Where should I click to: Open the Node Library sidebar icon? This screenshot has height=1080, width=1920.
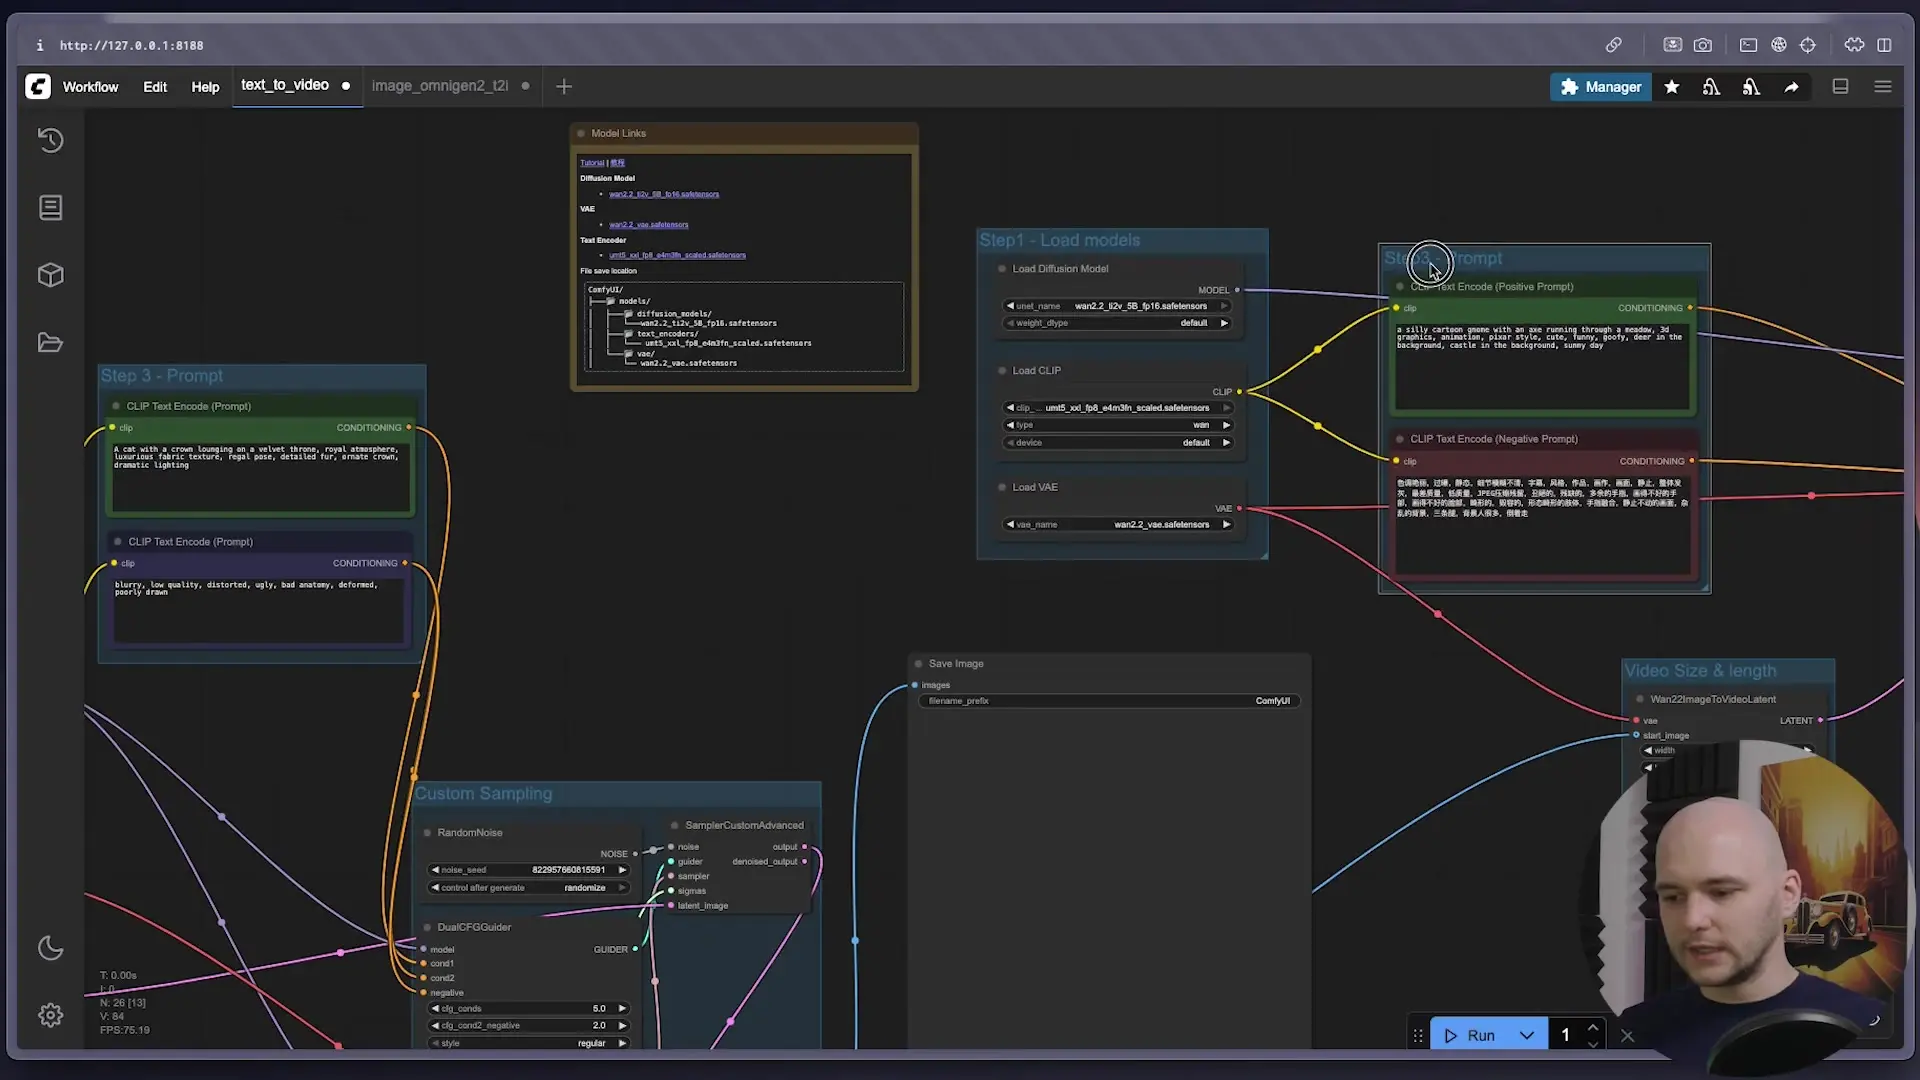pos(50,207)
